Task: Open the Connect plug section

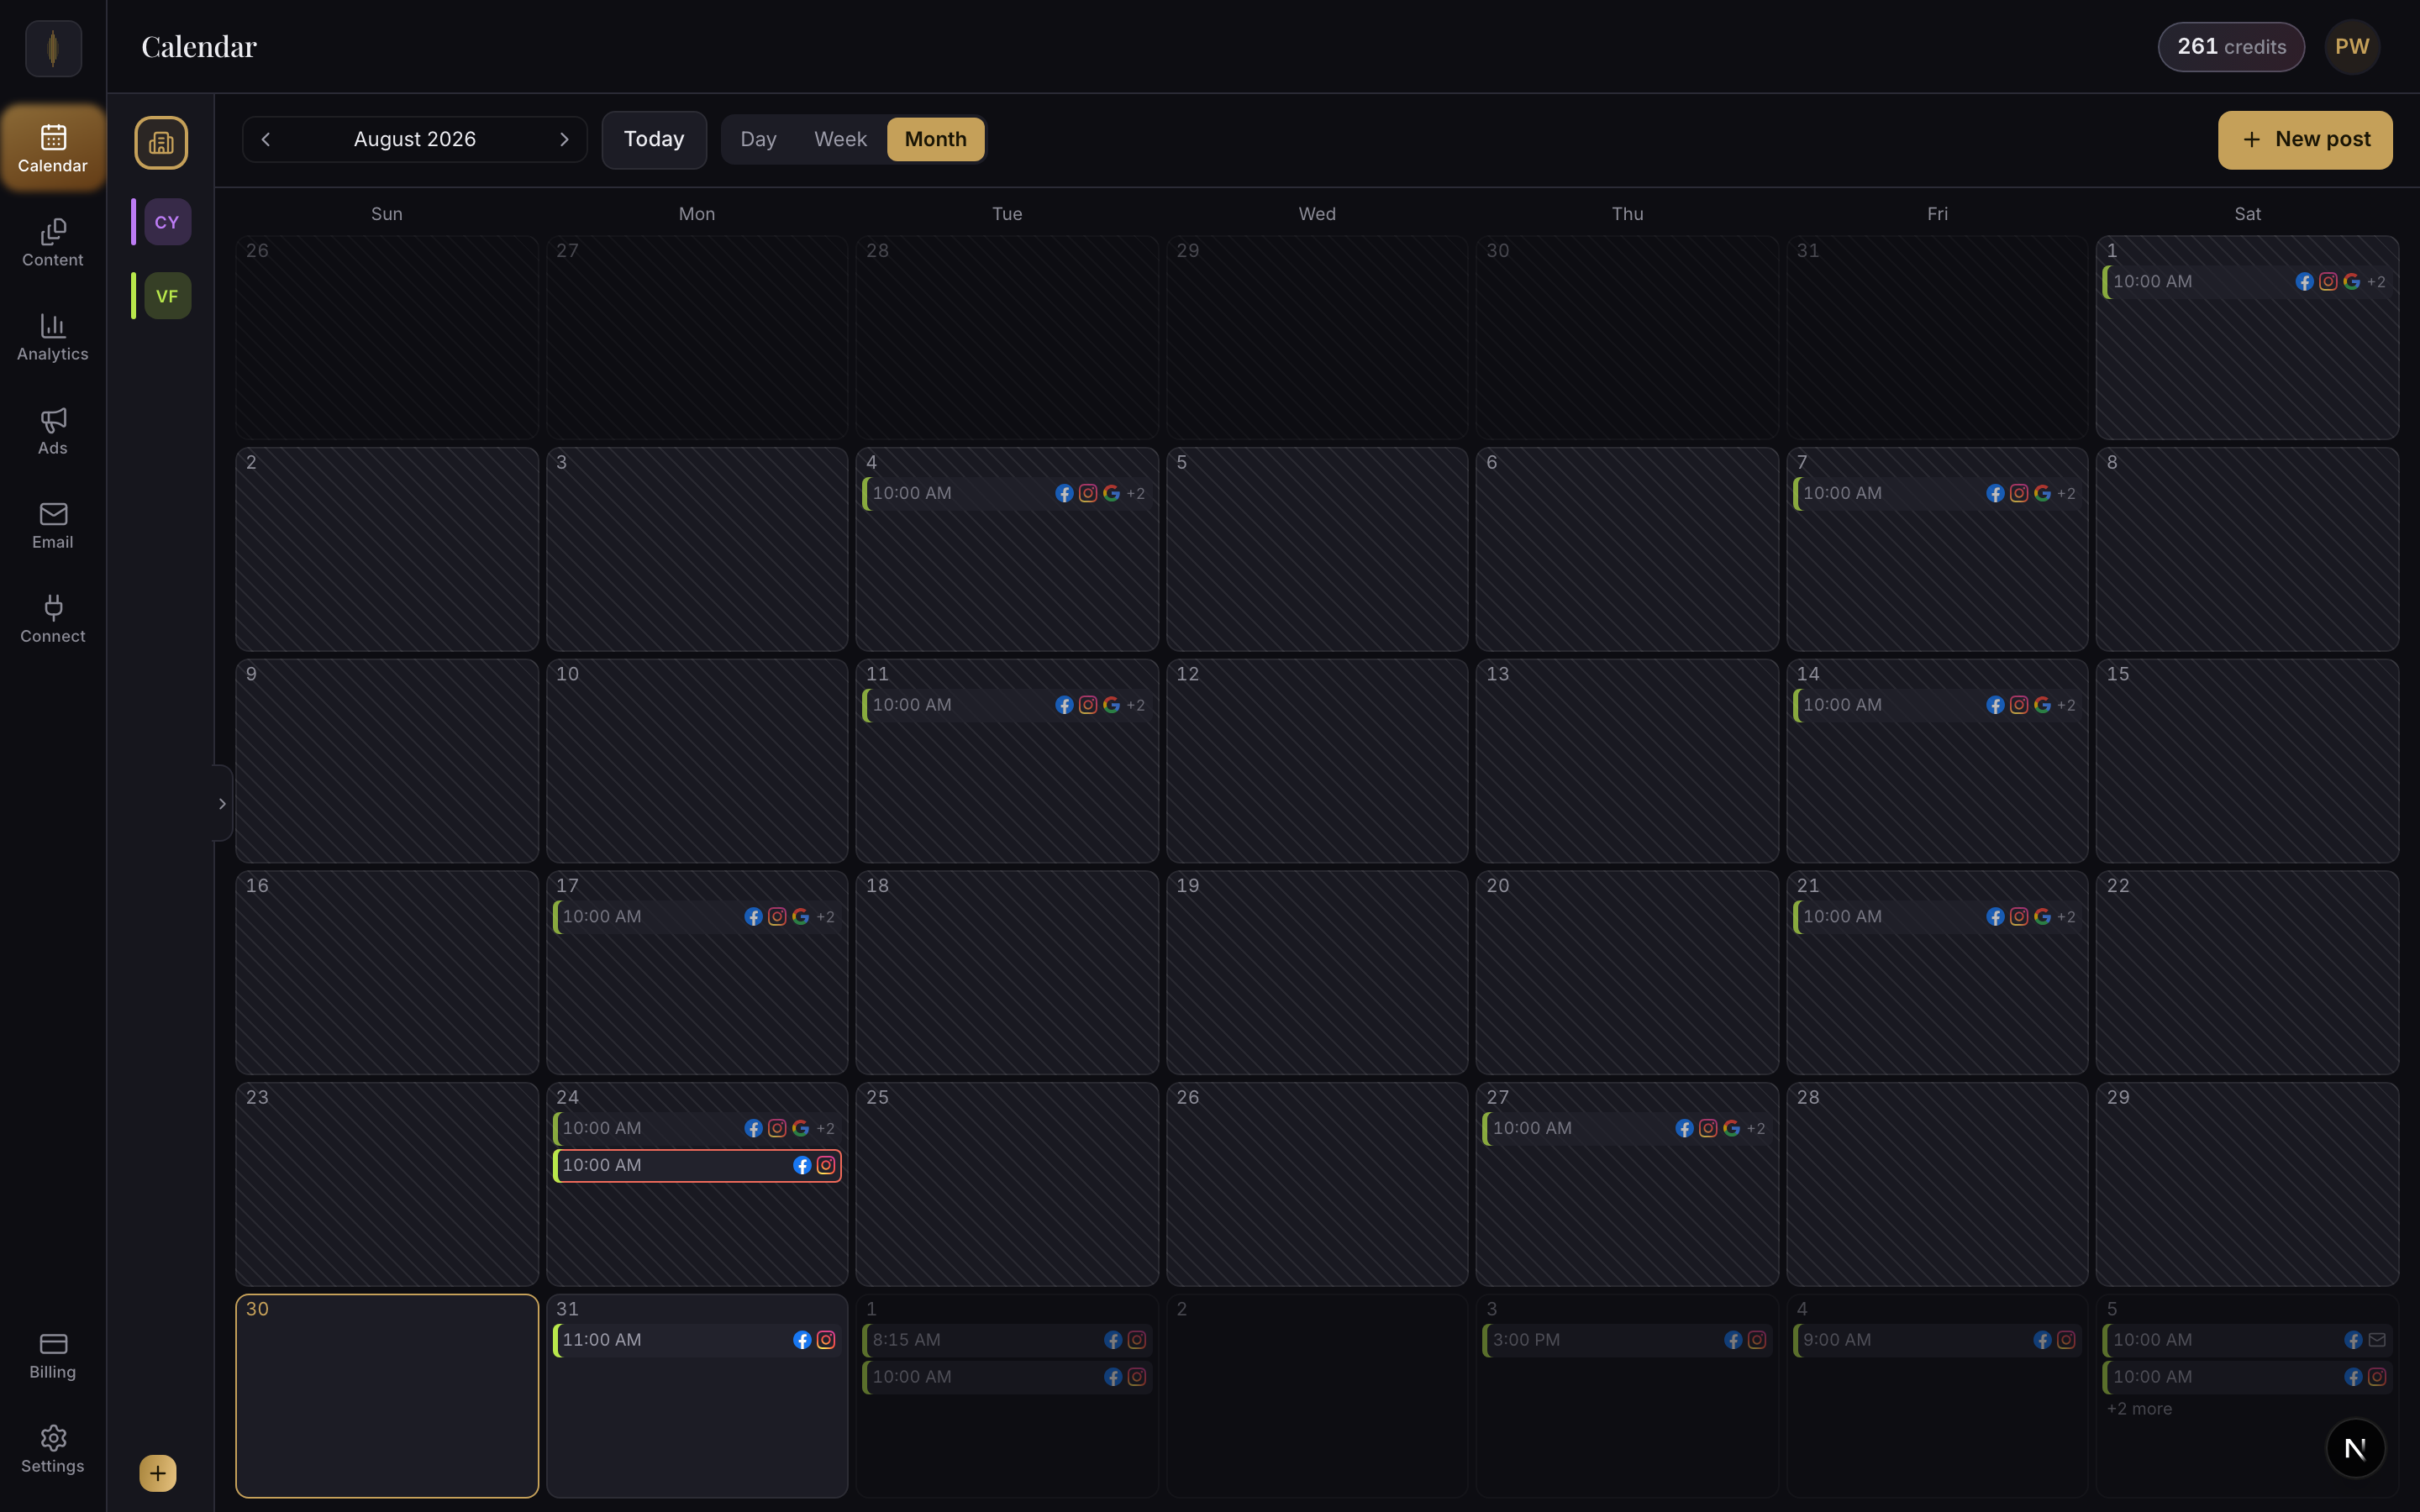Action: coord(53,619)
